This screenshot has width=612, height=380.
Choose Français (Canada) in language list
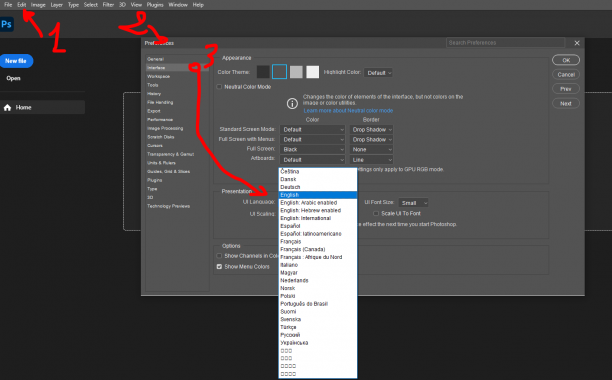click(318, 249)
